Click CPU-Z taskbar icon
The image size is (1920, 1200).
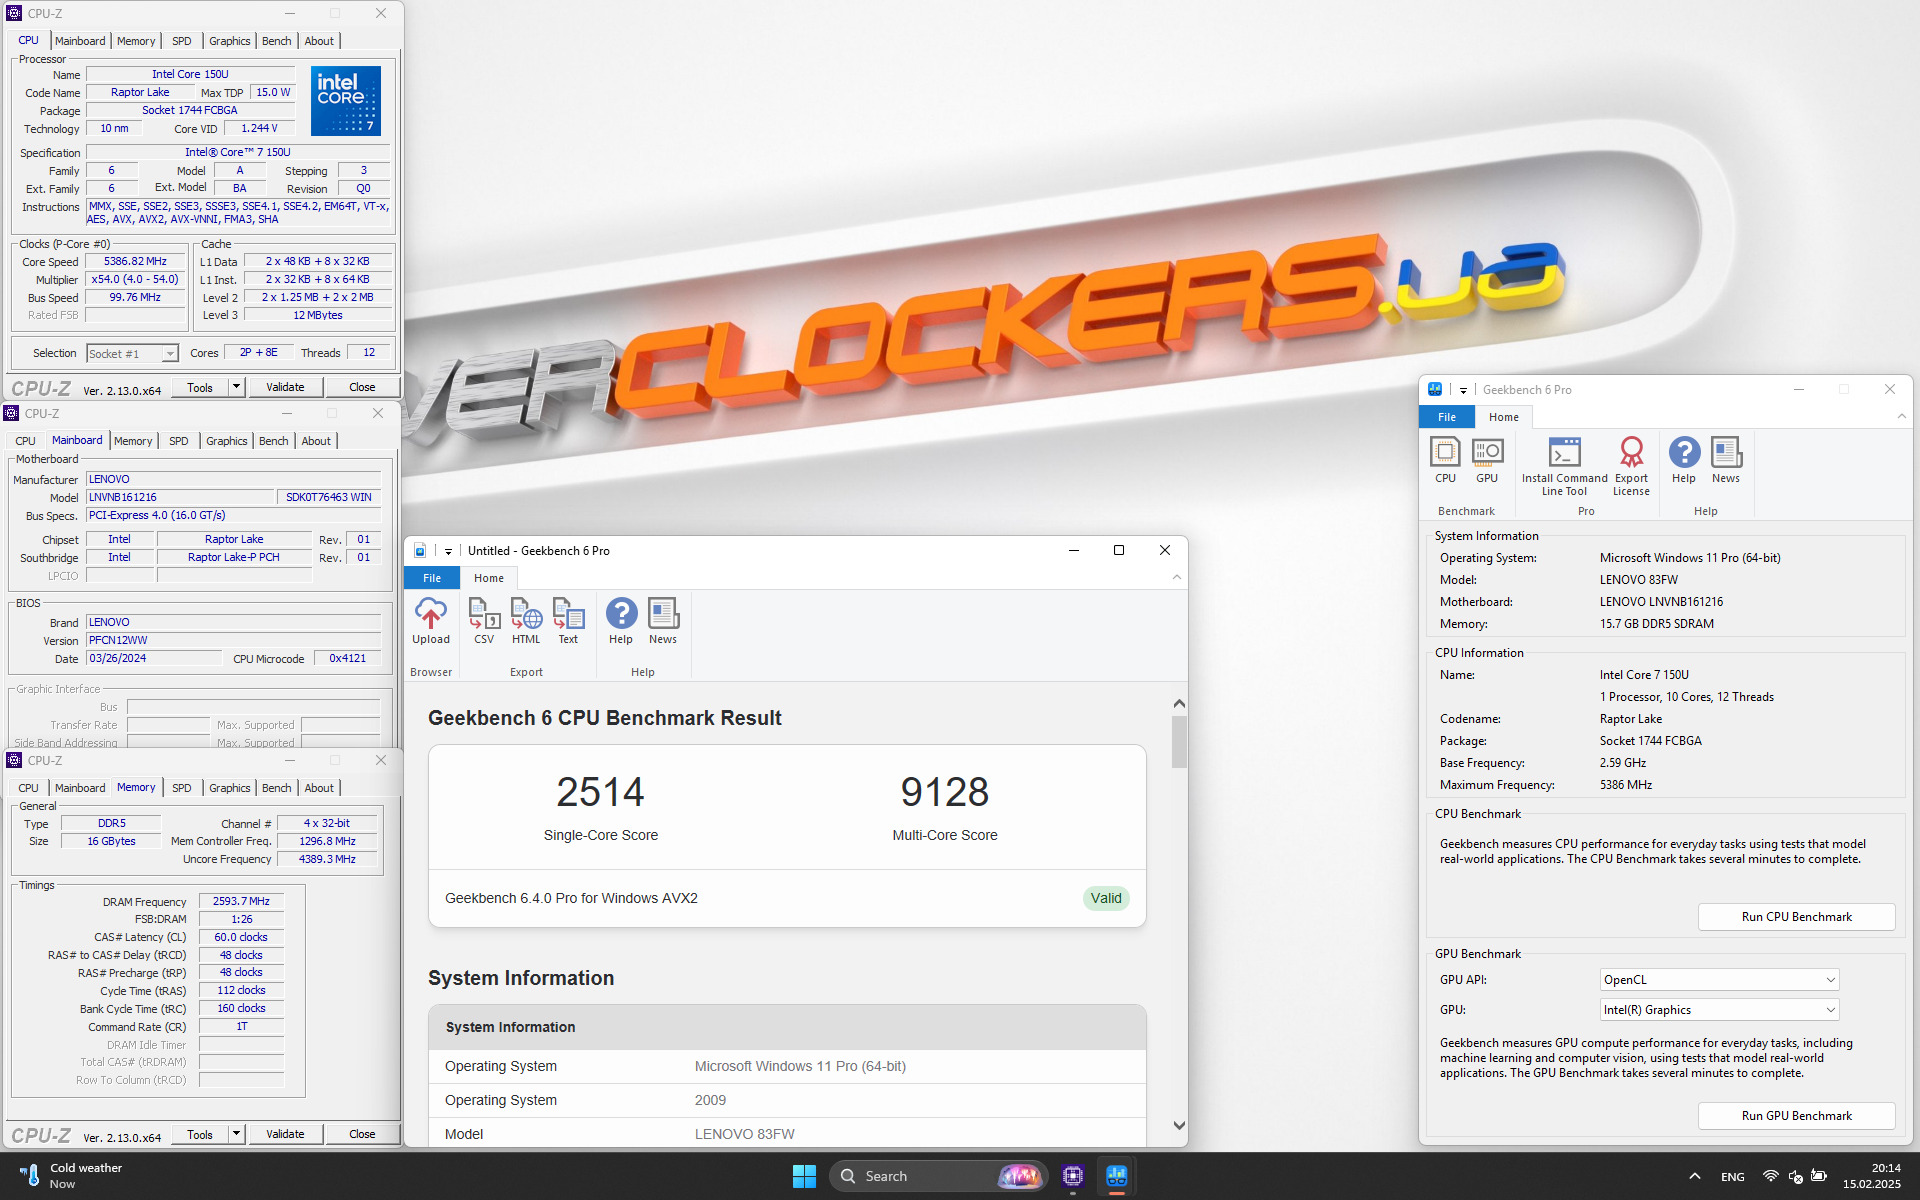[x=1073, y=1176]
